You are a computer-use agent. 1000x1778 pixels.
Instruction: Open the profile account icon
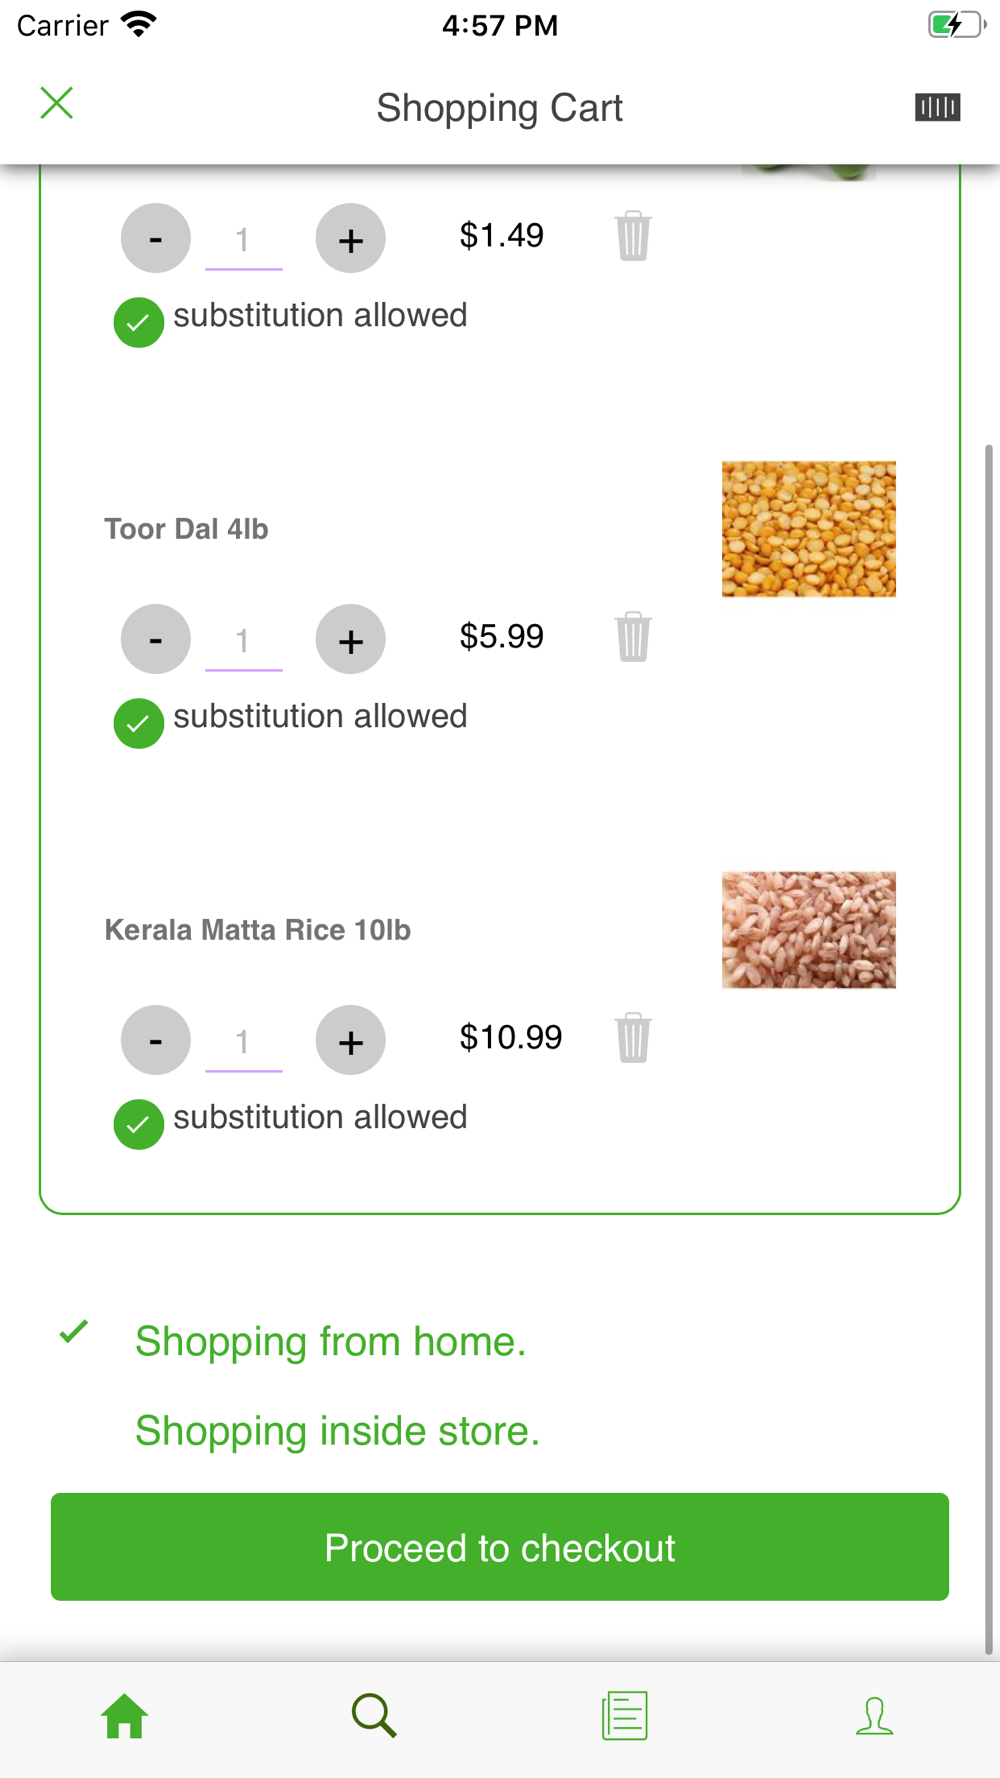click(875, 1716)
